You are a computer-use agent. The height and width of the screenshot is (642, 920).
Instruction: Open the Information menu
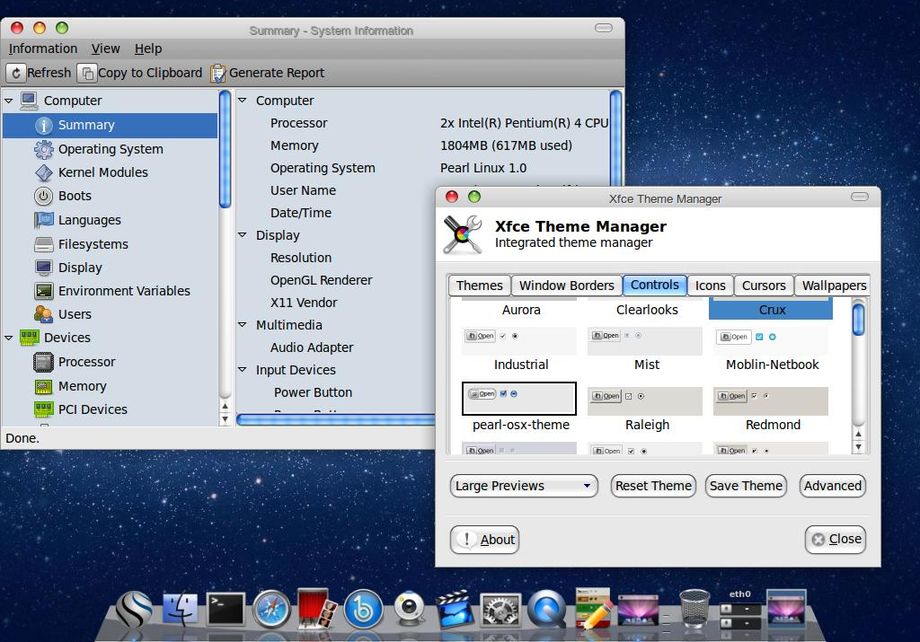point(43,48)
